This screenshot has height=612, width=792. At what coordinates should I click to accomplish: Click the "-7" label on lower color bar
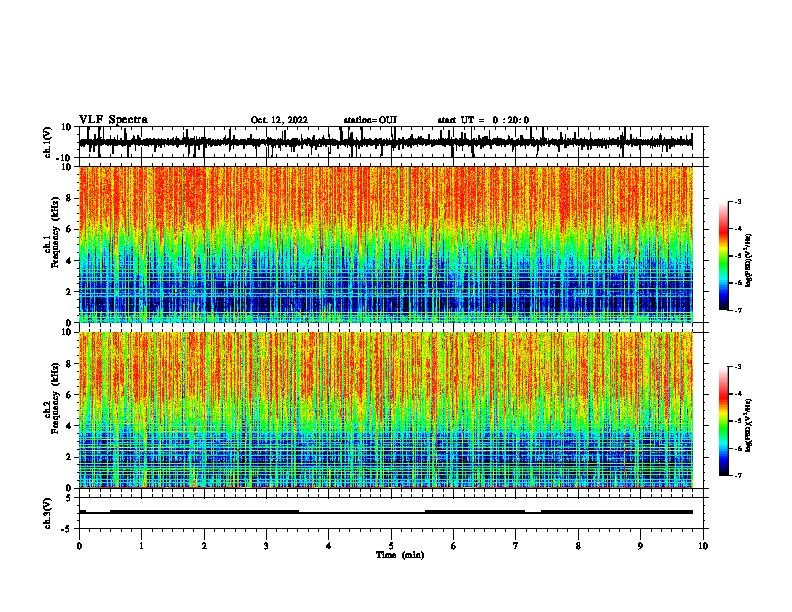point(737,475)
